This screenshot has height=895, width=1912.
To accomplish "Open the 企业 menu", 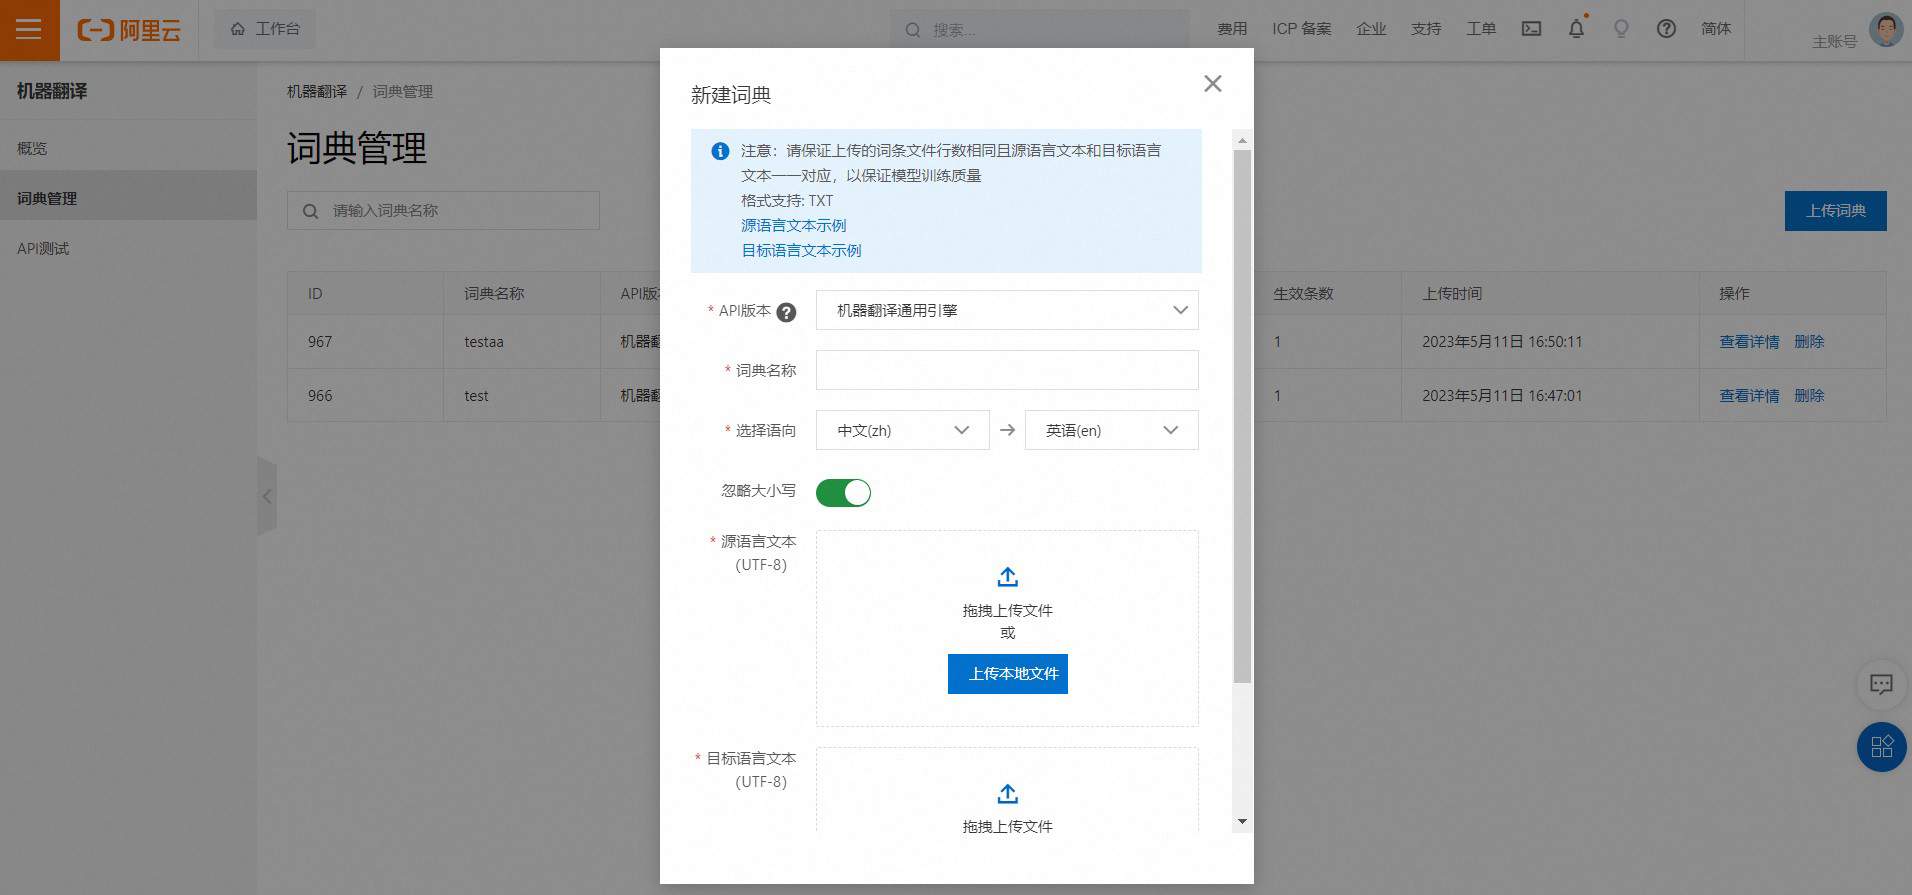I will (x=1371, y=29).
